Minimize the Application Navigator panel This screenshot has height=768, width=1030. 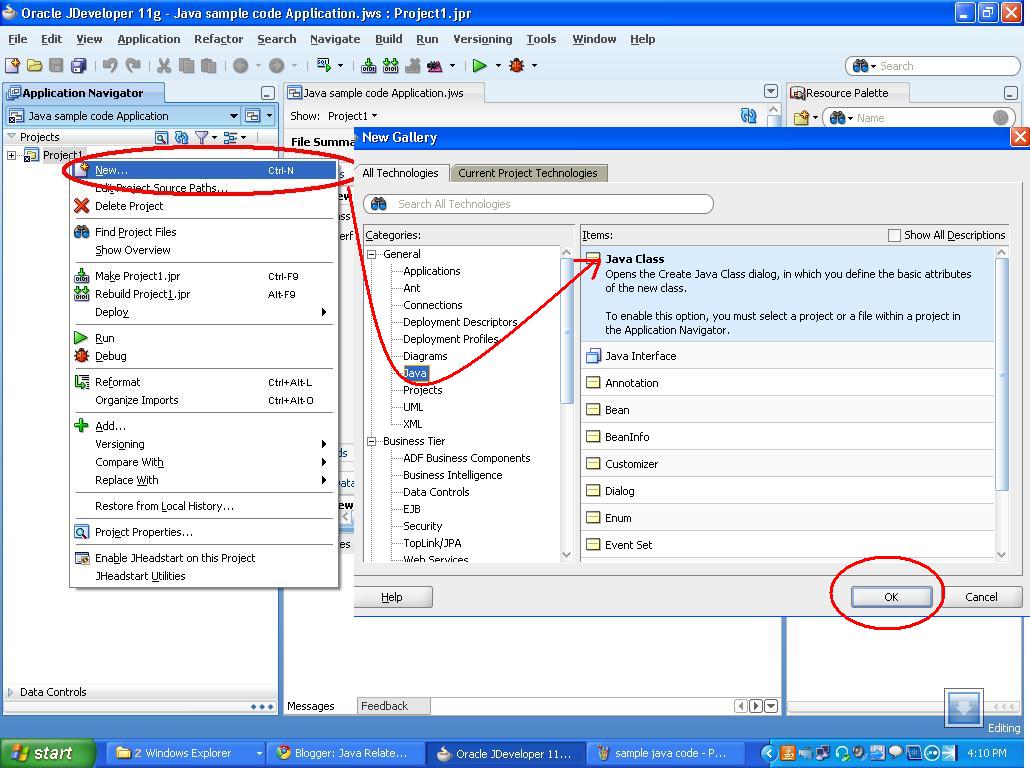[x=267, y=93]
